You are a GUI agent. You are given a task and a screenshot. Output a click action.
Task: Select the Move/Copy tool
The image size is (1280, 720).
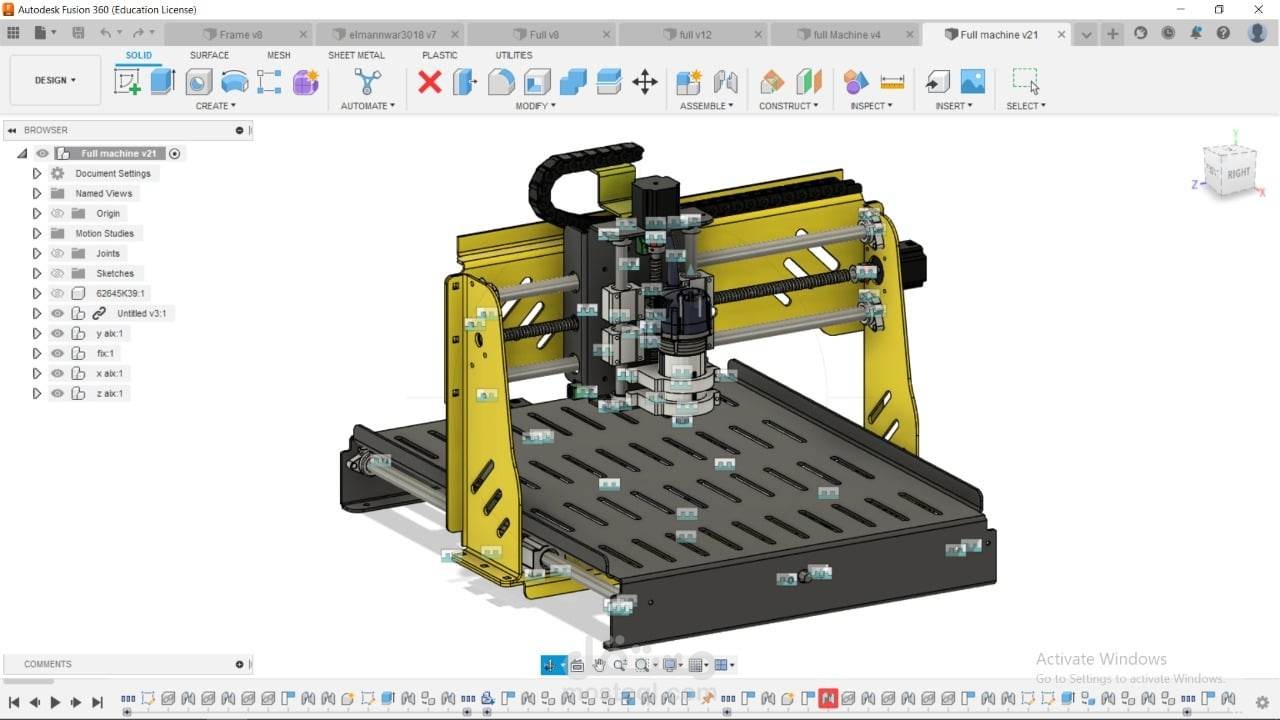645,83
